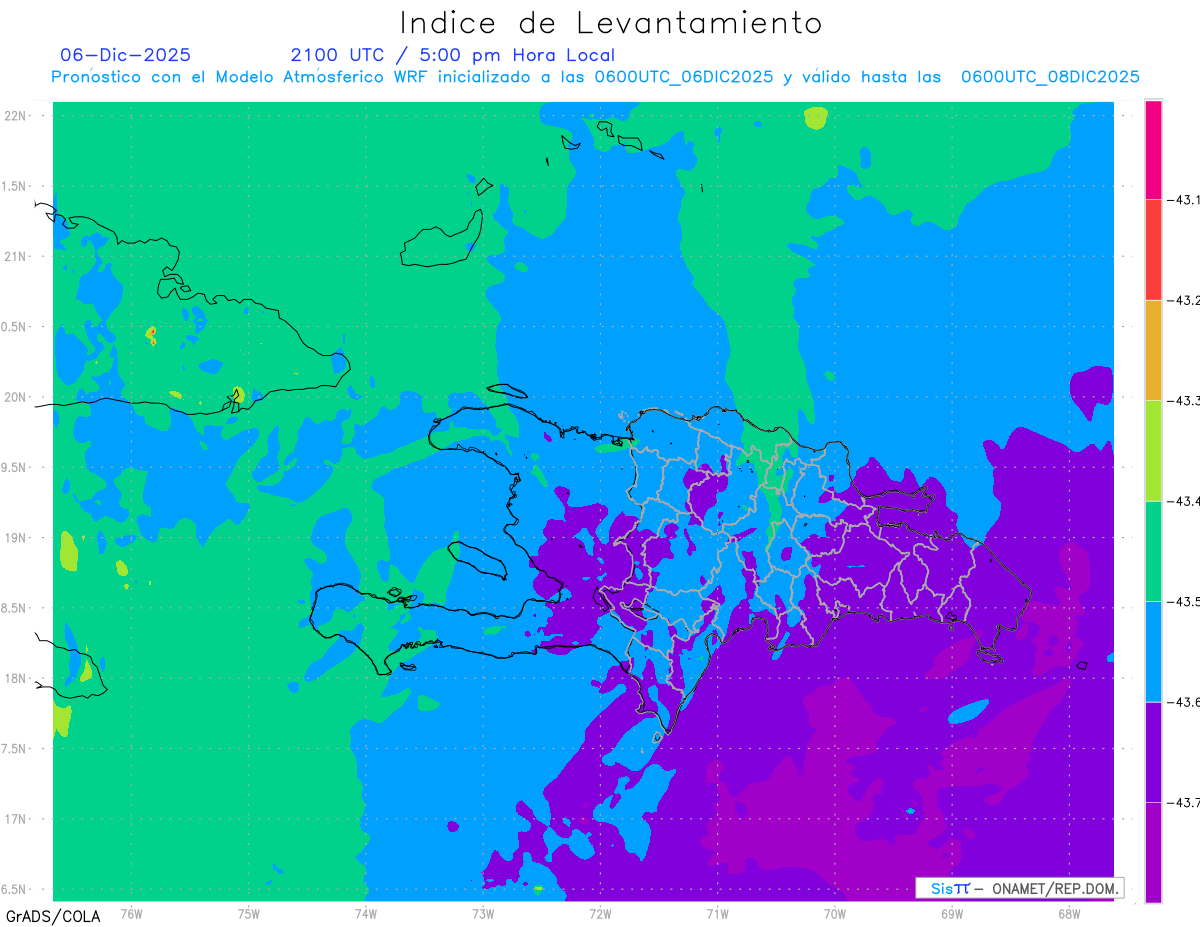Click the orange legend swatch
This screenshot has width=1200, height=927.
(x=1153, y=350)
